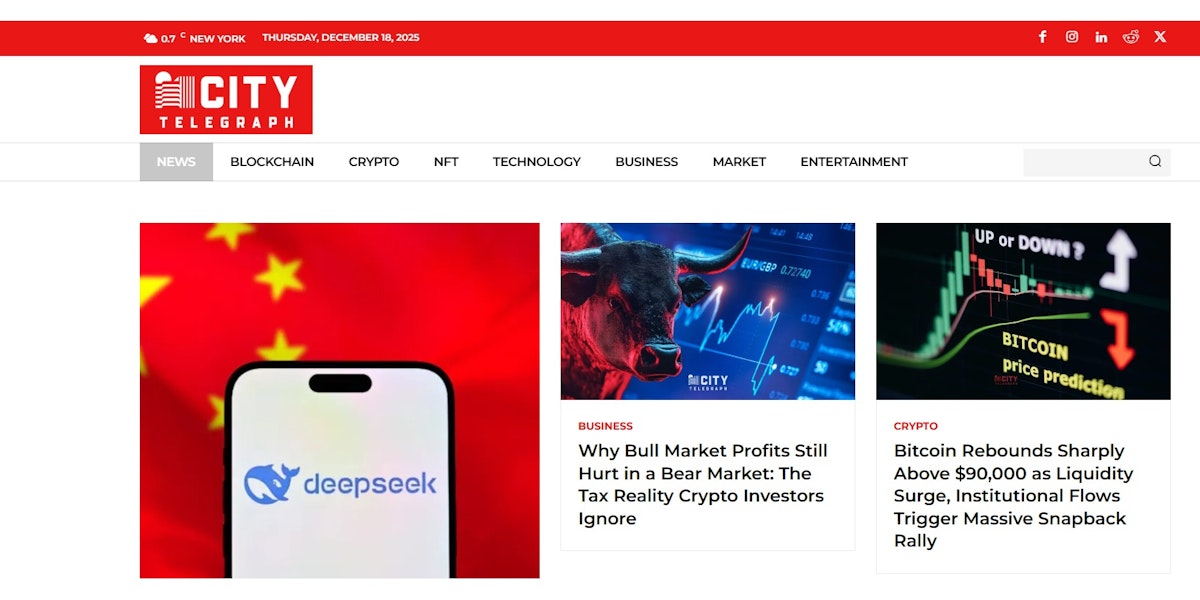Open the Bitcoin Rebounds Sharply article headline
Image resolution: width=1200 pixels, height=600 pixels.
[1014, 496]
